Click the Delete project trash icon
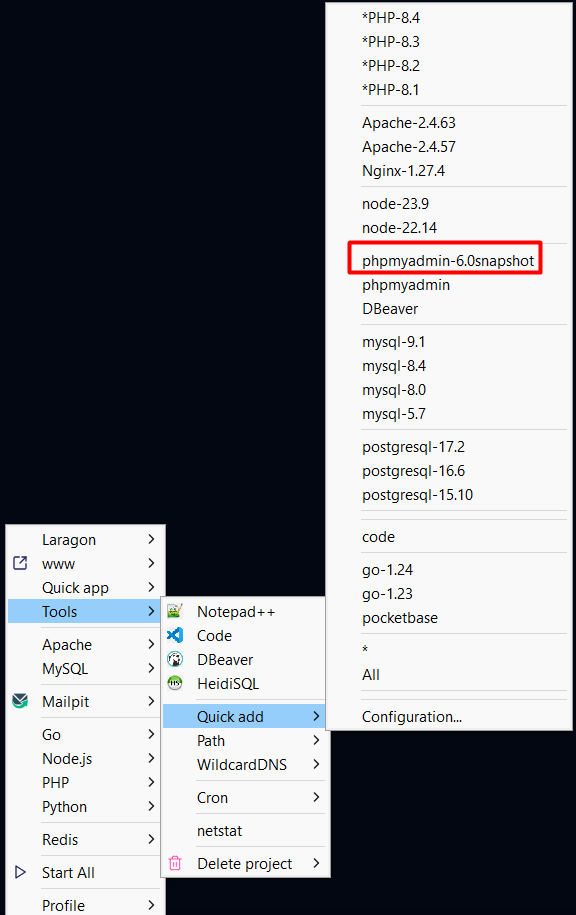Screen dimensions: 576x915 pos(176,862)
